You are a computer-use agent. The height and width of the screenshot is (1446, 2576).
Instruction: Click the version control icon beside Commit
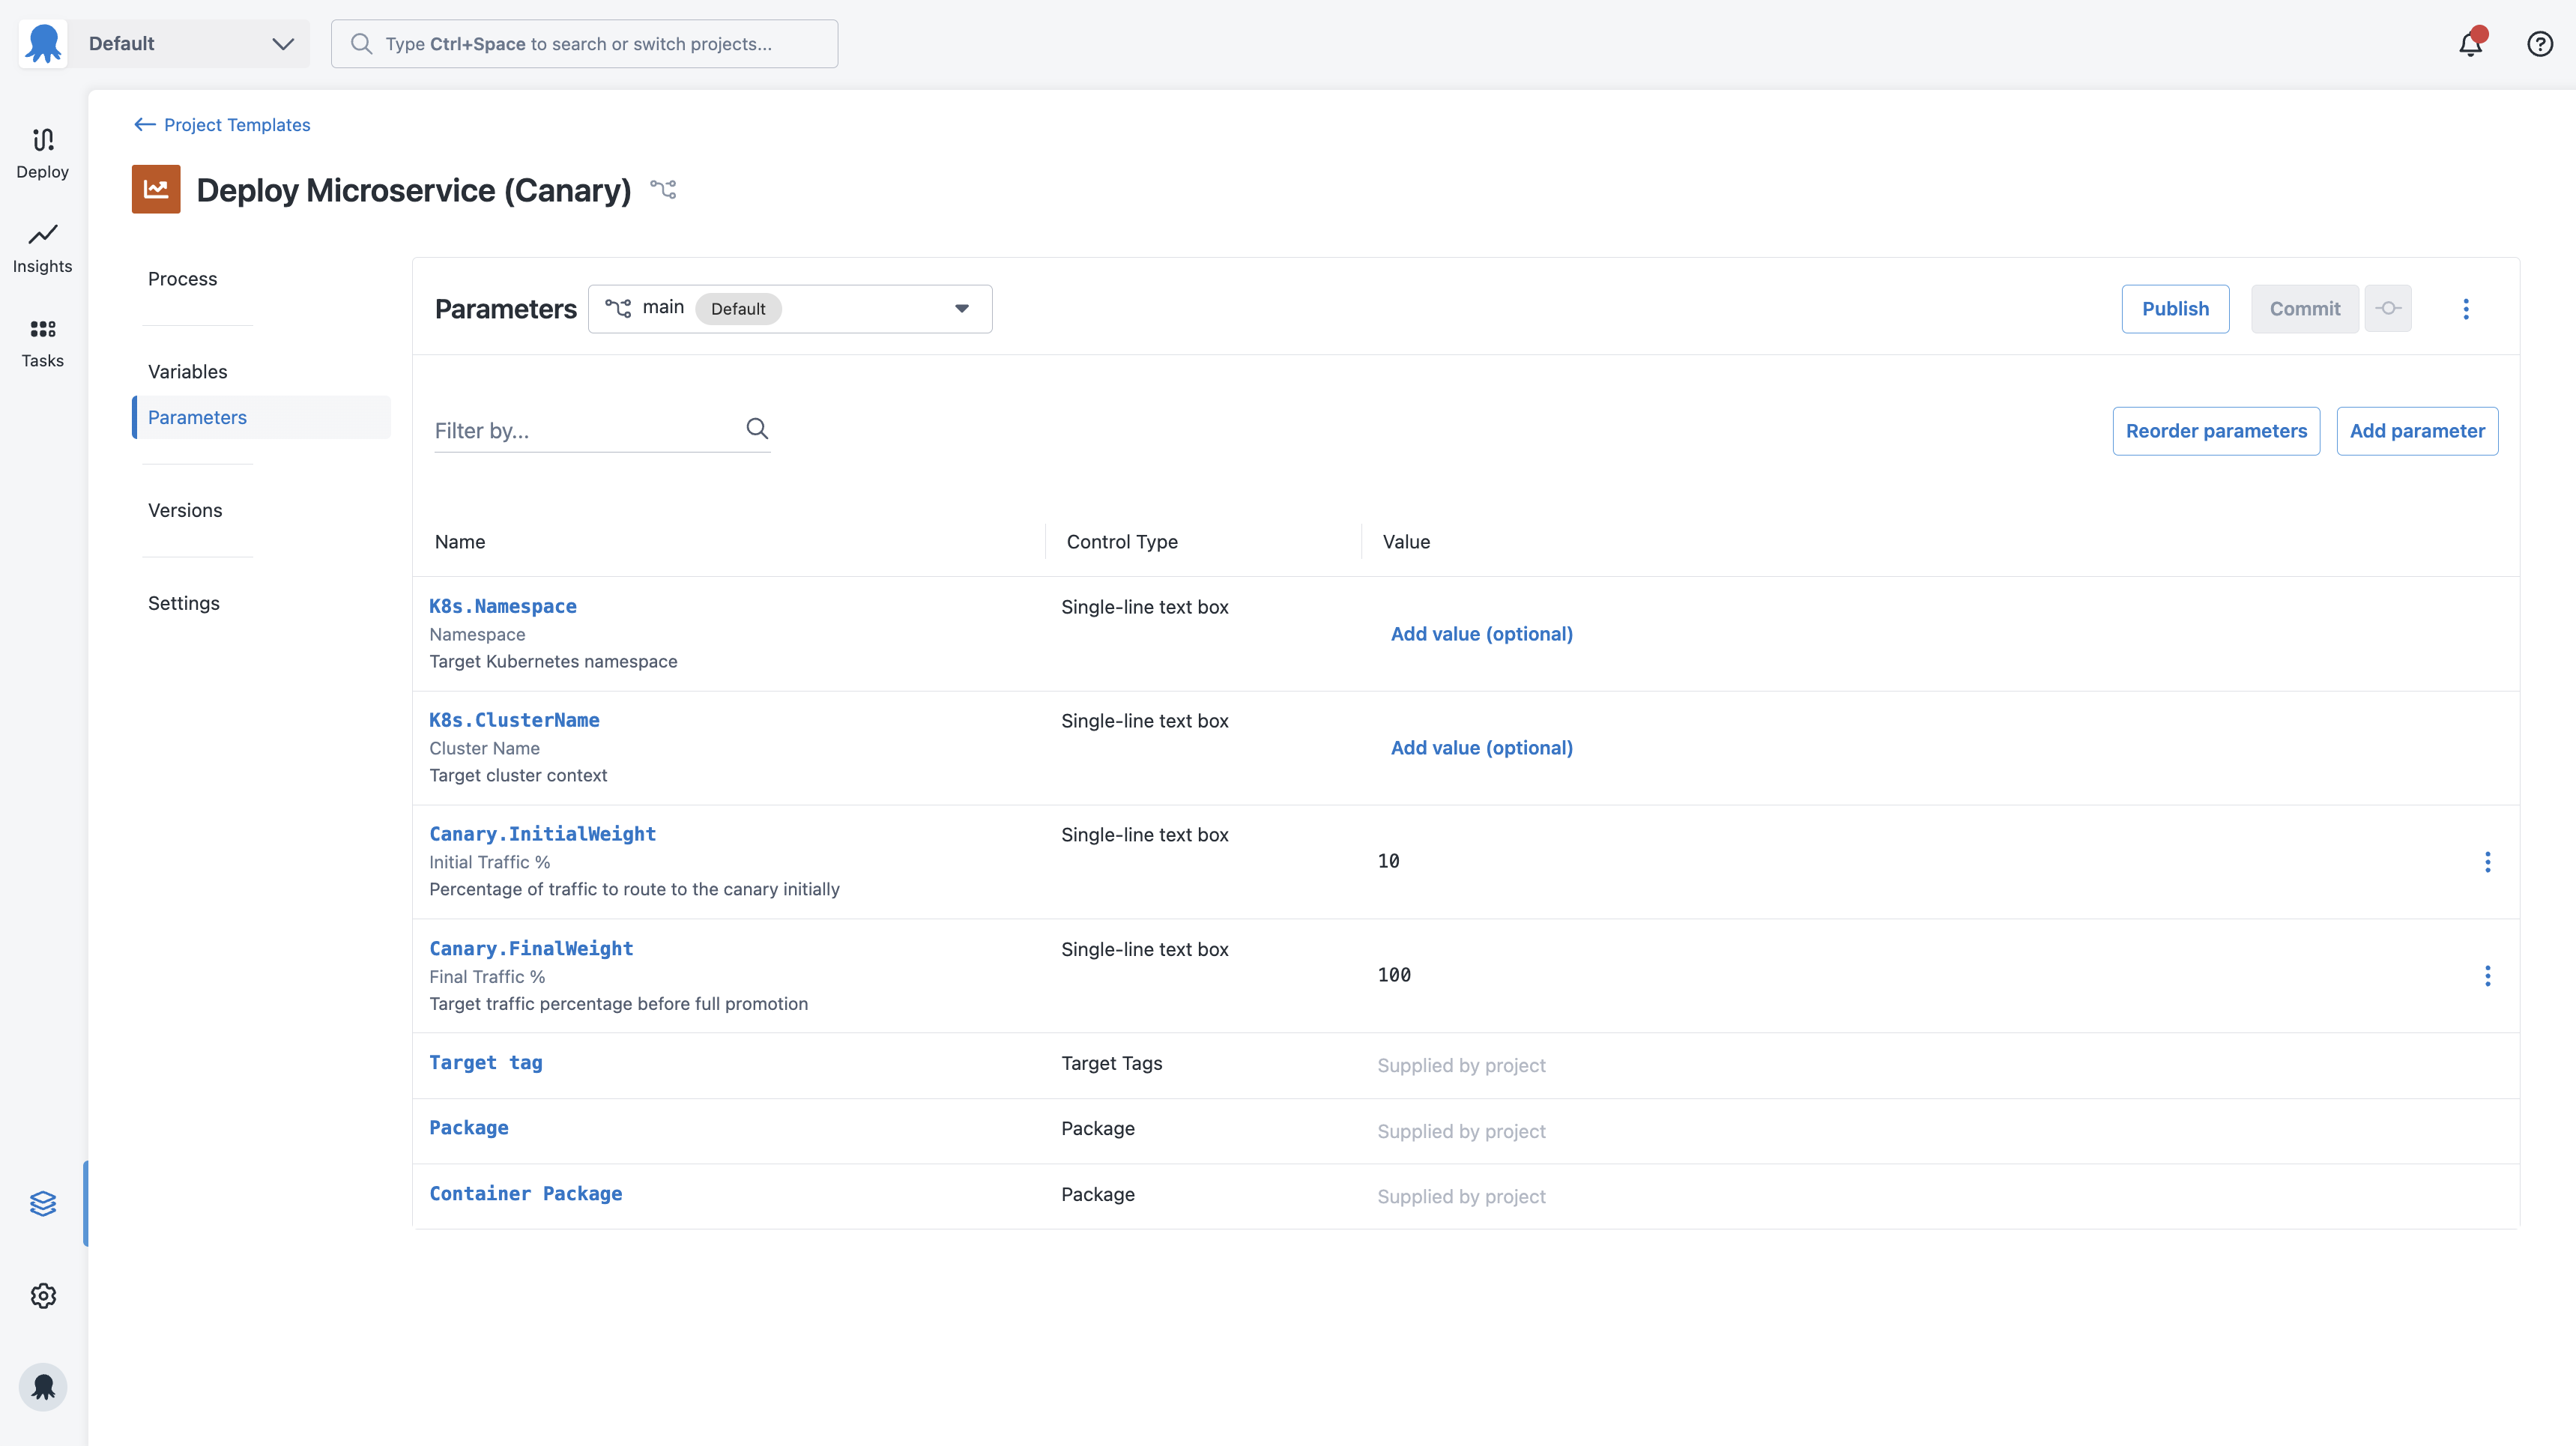[2388, 308]
